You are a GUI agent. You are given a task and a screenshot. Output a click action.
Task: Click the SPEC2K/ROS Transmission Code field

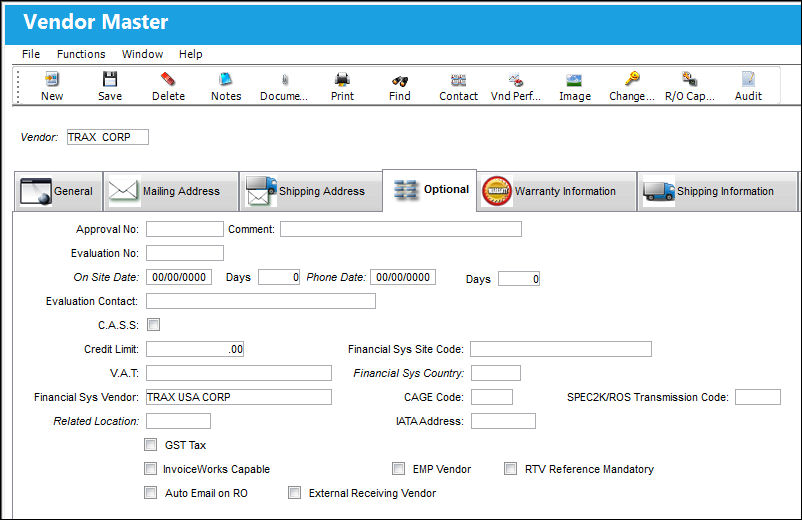tap(758, 397)
